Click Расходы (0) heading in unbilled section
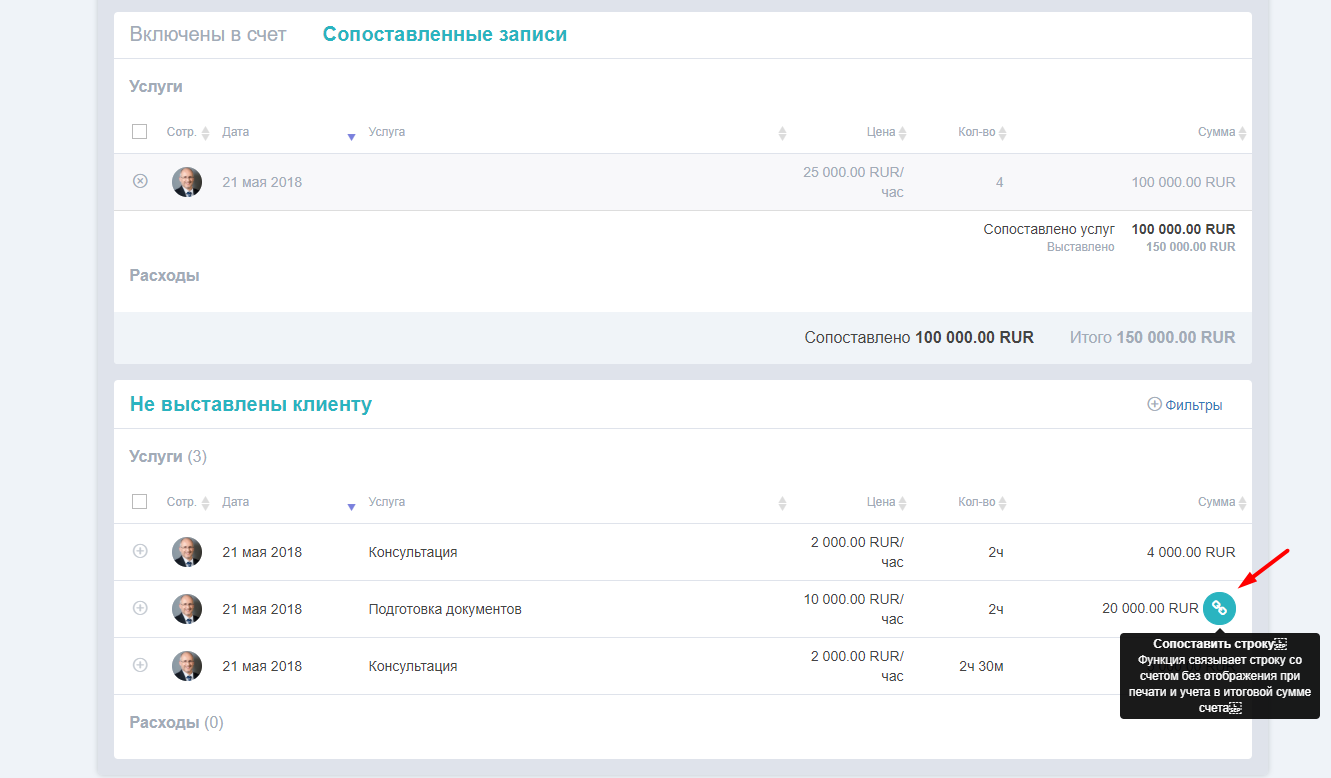 click(x=177, y=722)
